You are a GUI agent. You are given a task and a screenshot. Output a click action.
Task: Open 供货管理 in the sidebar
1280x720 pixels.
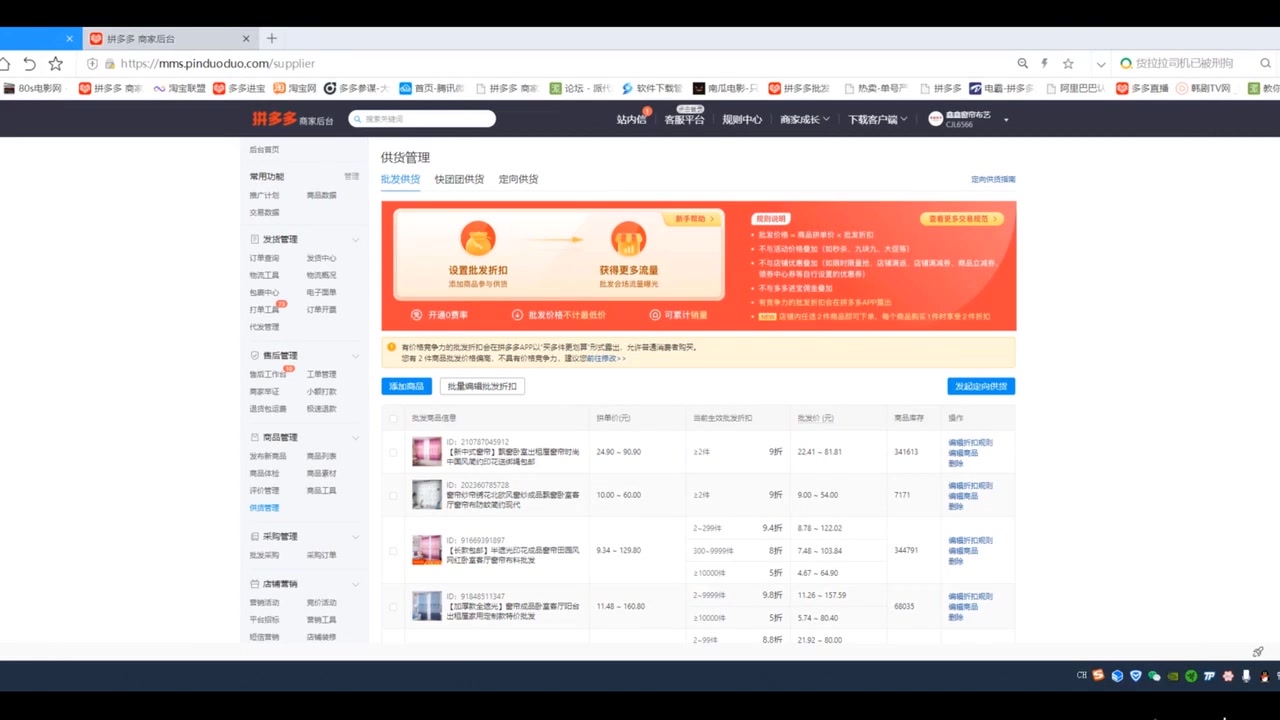[x=265, y=508]
